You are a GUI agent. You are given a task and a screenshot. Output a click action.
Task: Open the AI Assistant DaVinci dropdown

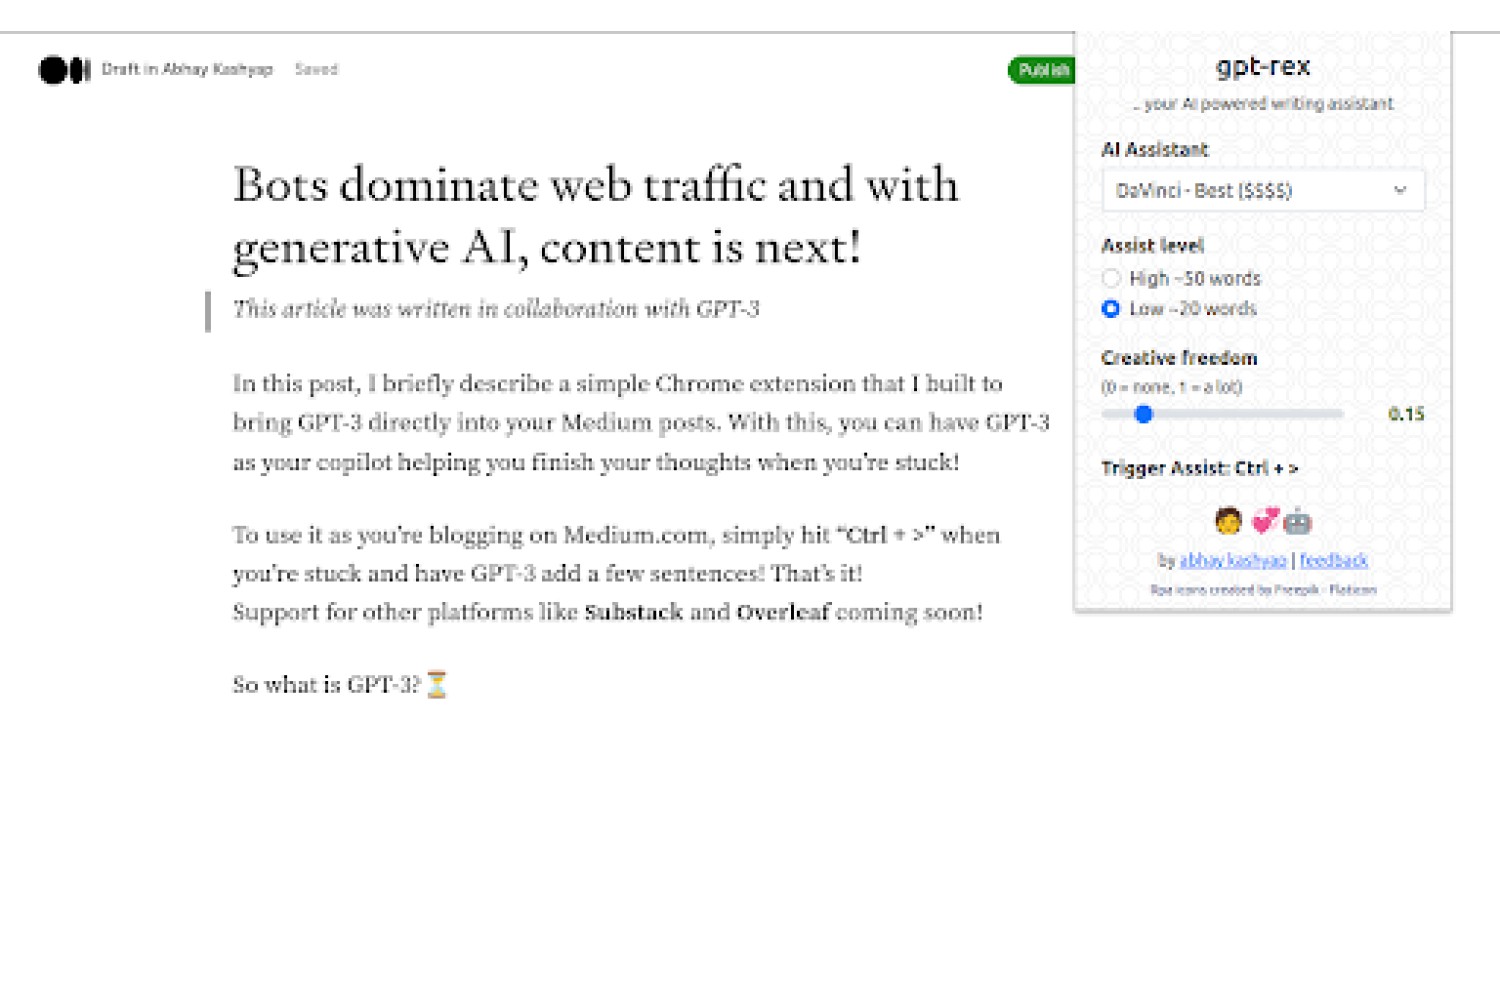(x=1263, y=190)
